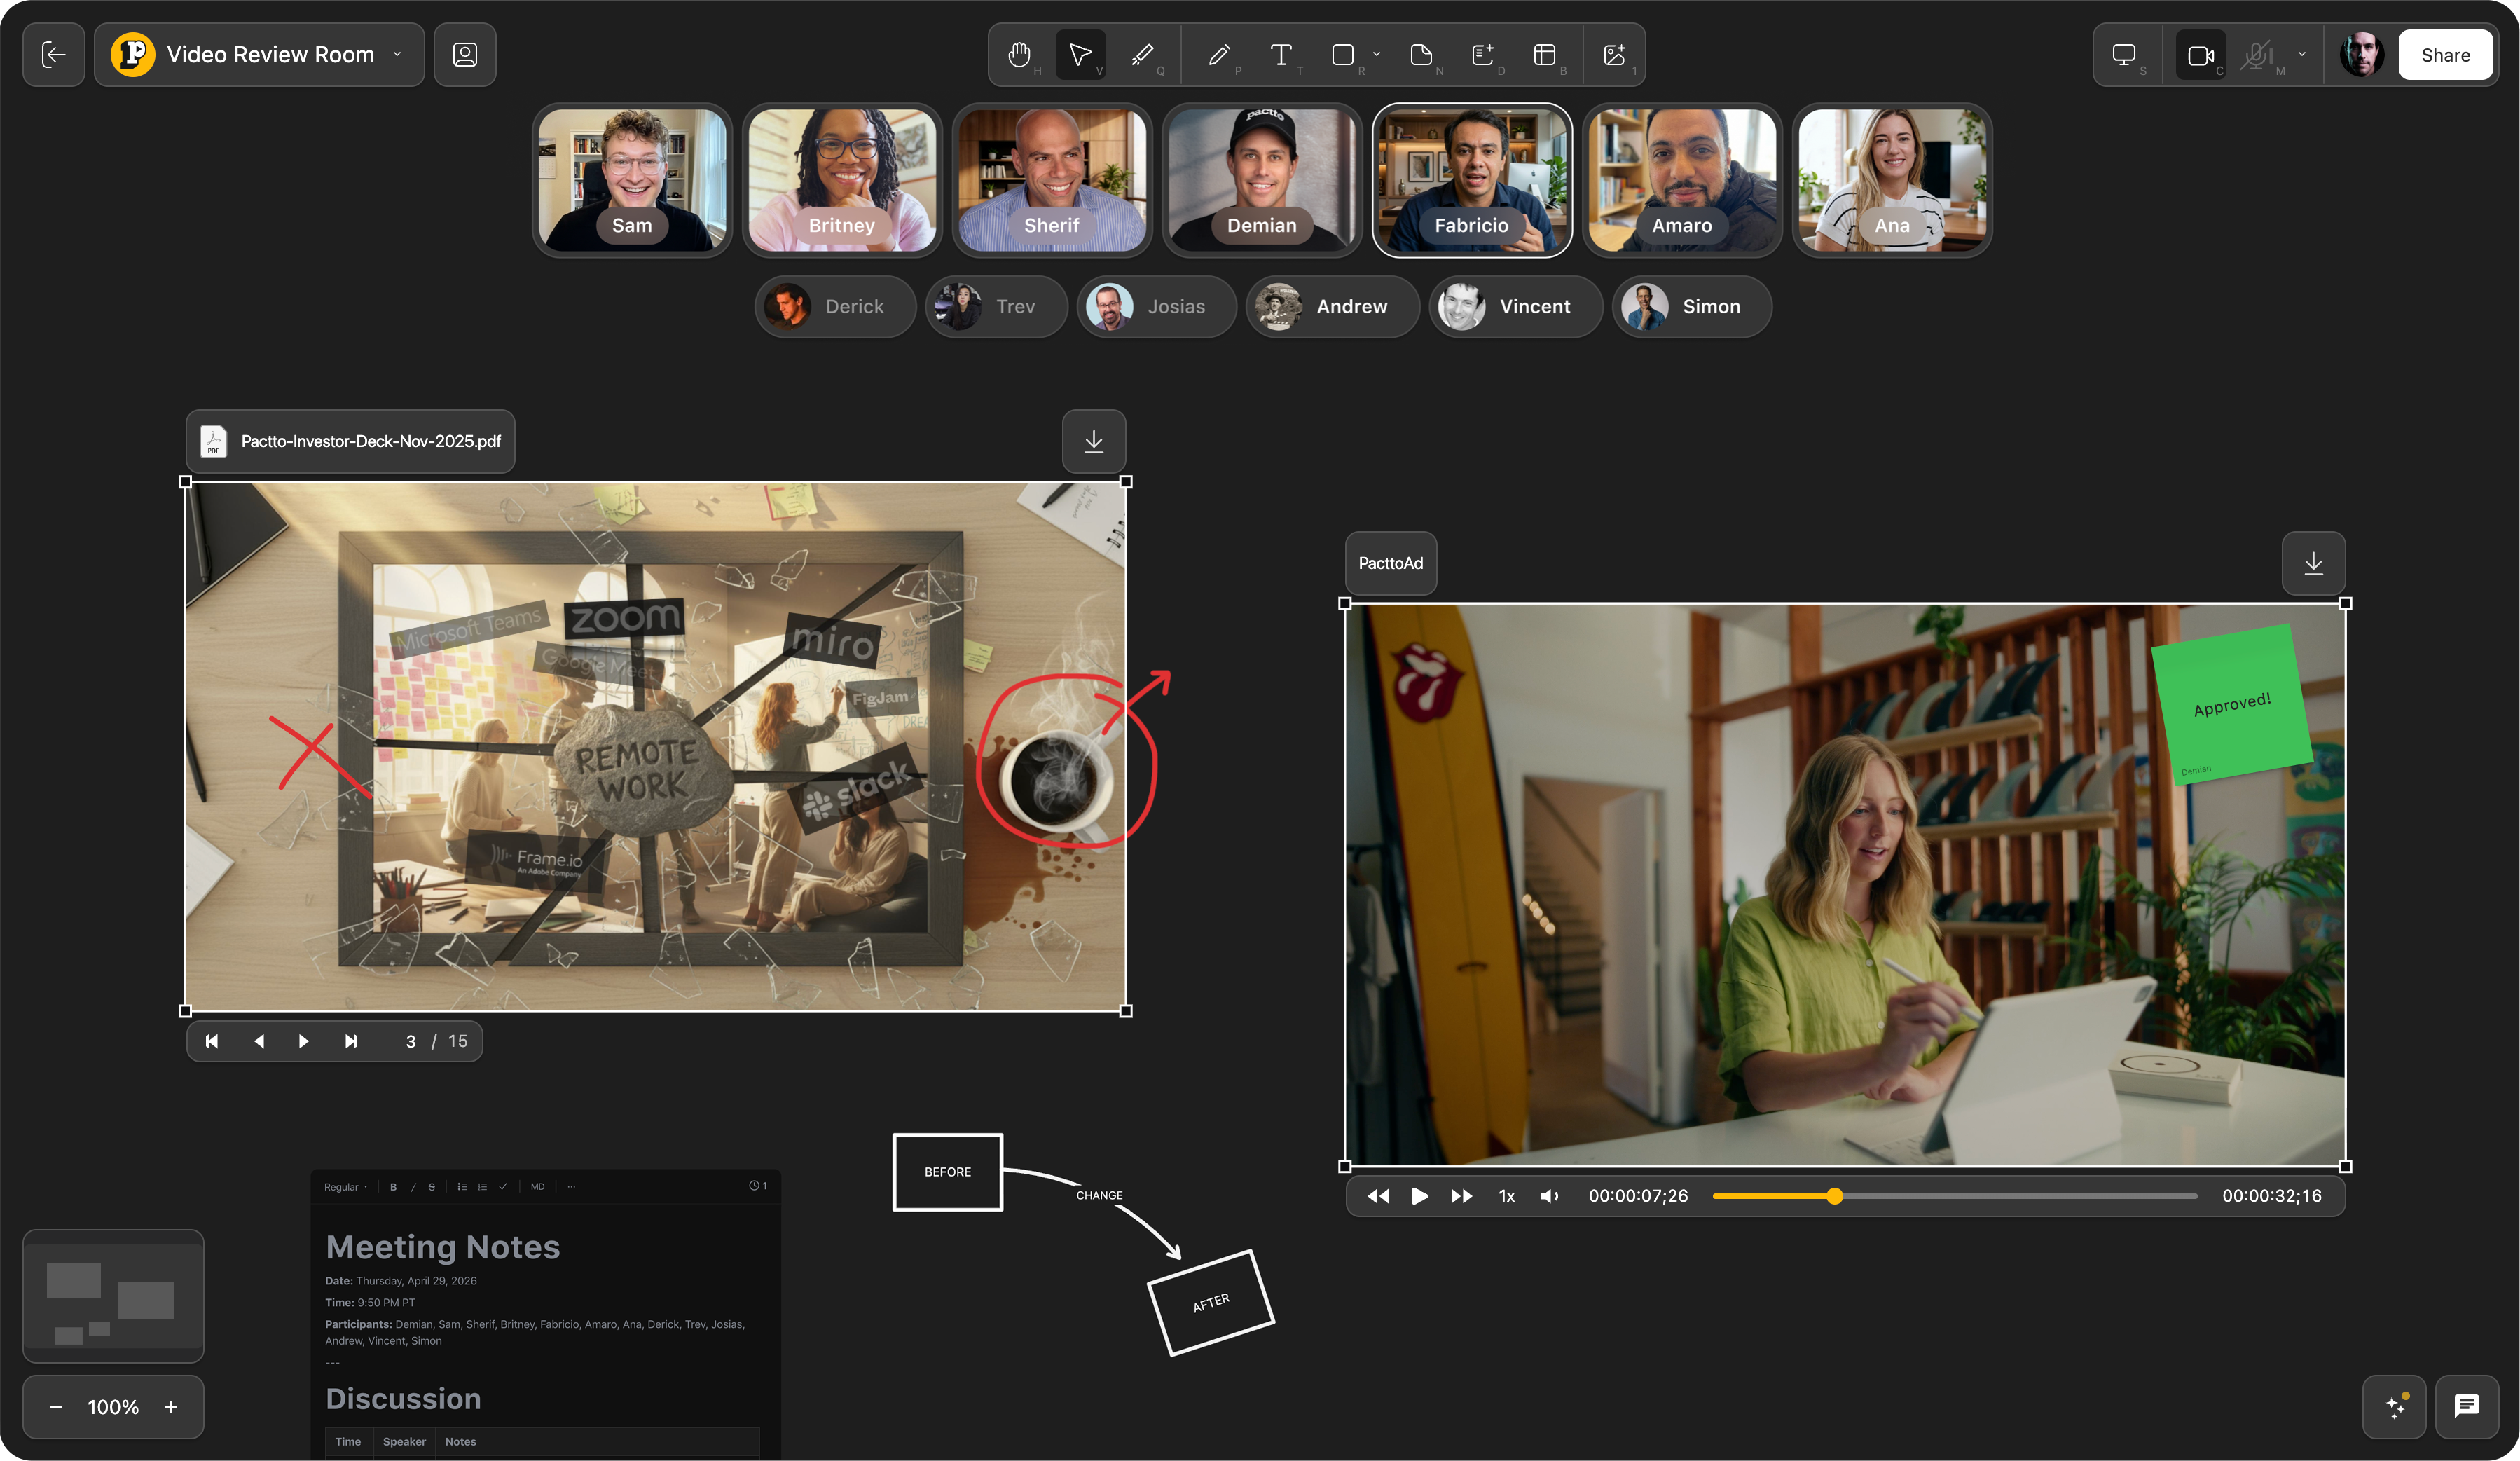Viewport: 2520px width, 1461px height.
Task: Start screen sharing
Action: (x=2124, y=55)
